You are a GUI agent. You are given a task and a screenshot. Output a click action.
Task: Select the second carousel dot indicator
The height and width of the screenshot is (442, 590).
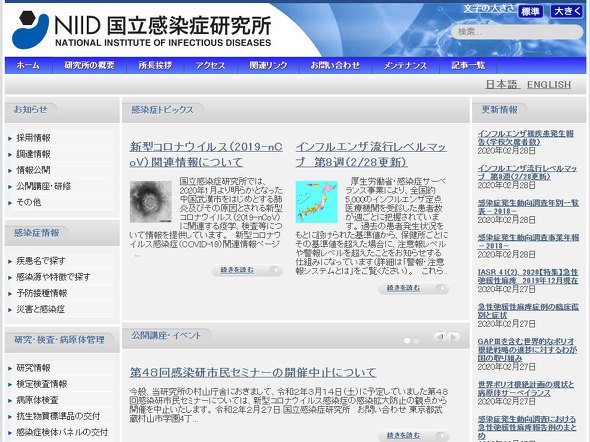pos(416,340)
